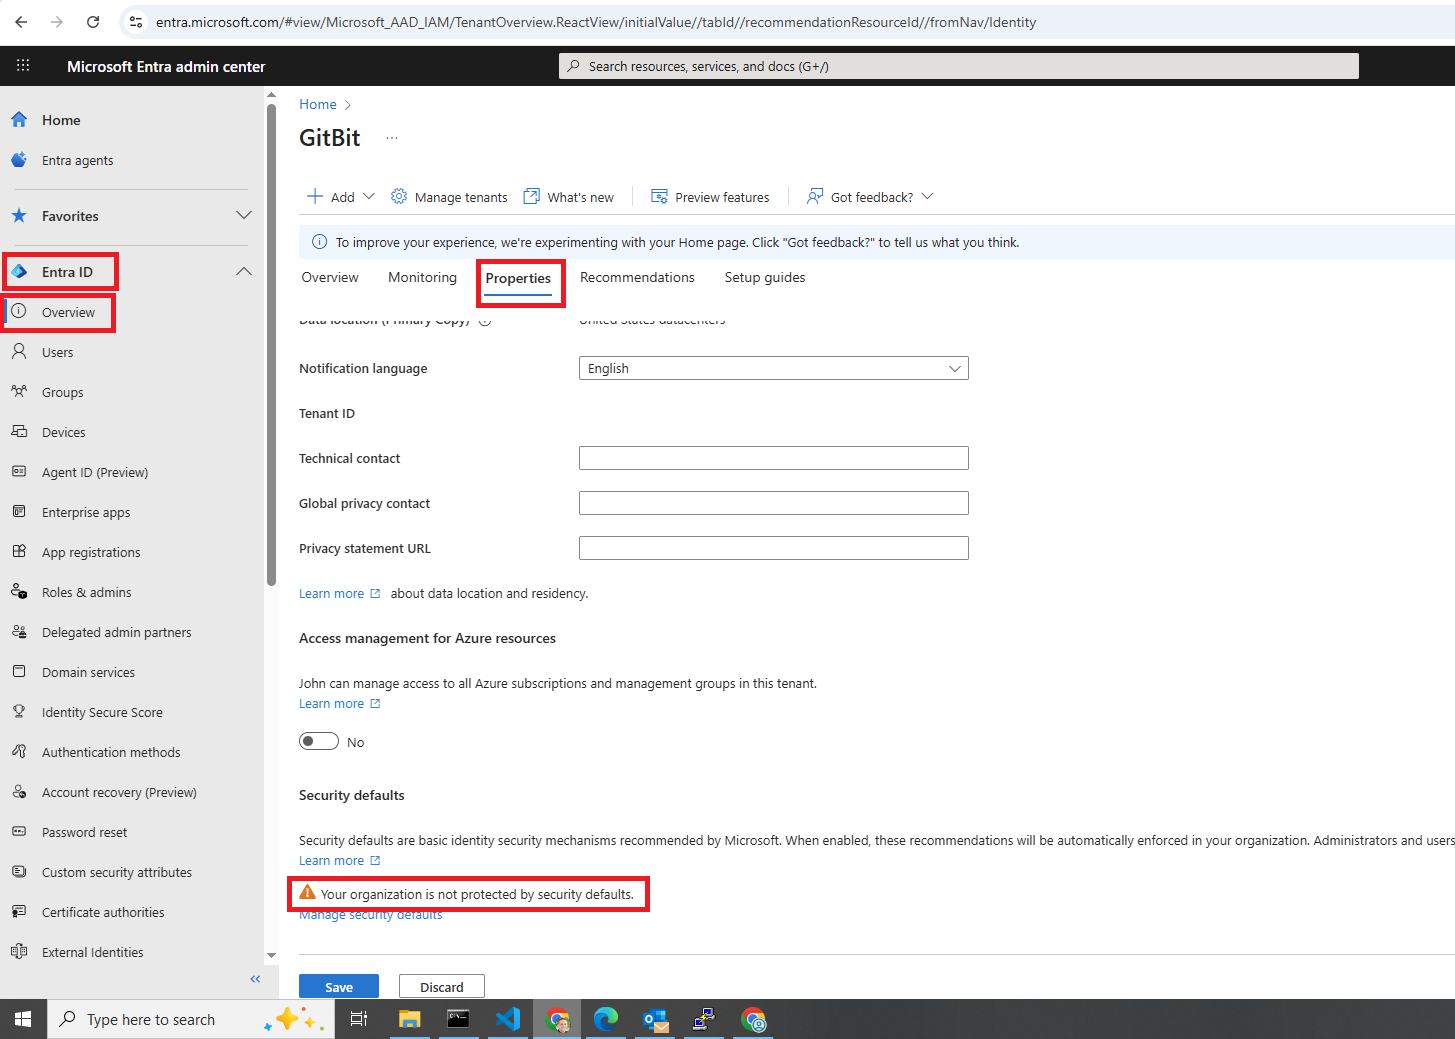Open Password reset settings
Image resolution: width=1455 pixels, height=1039 pixels.
[84, 831]
